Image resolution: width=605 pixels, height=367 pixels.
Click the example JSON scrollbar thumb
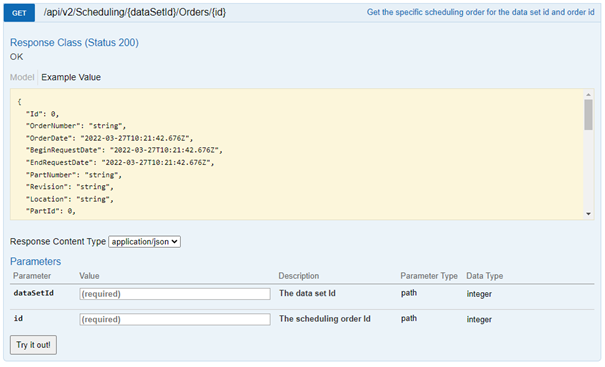point(588,115)
